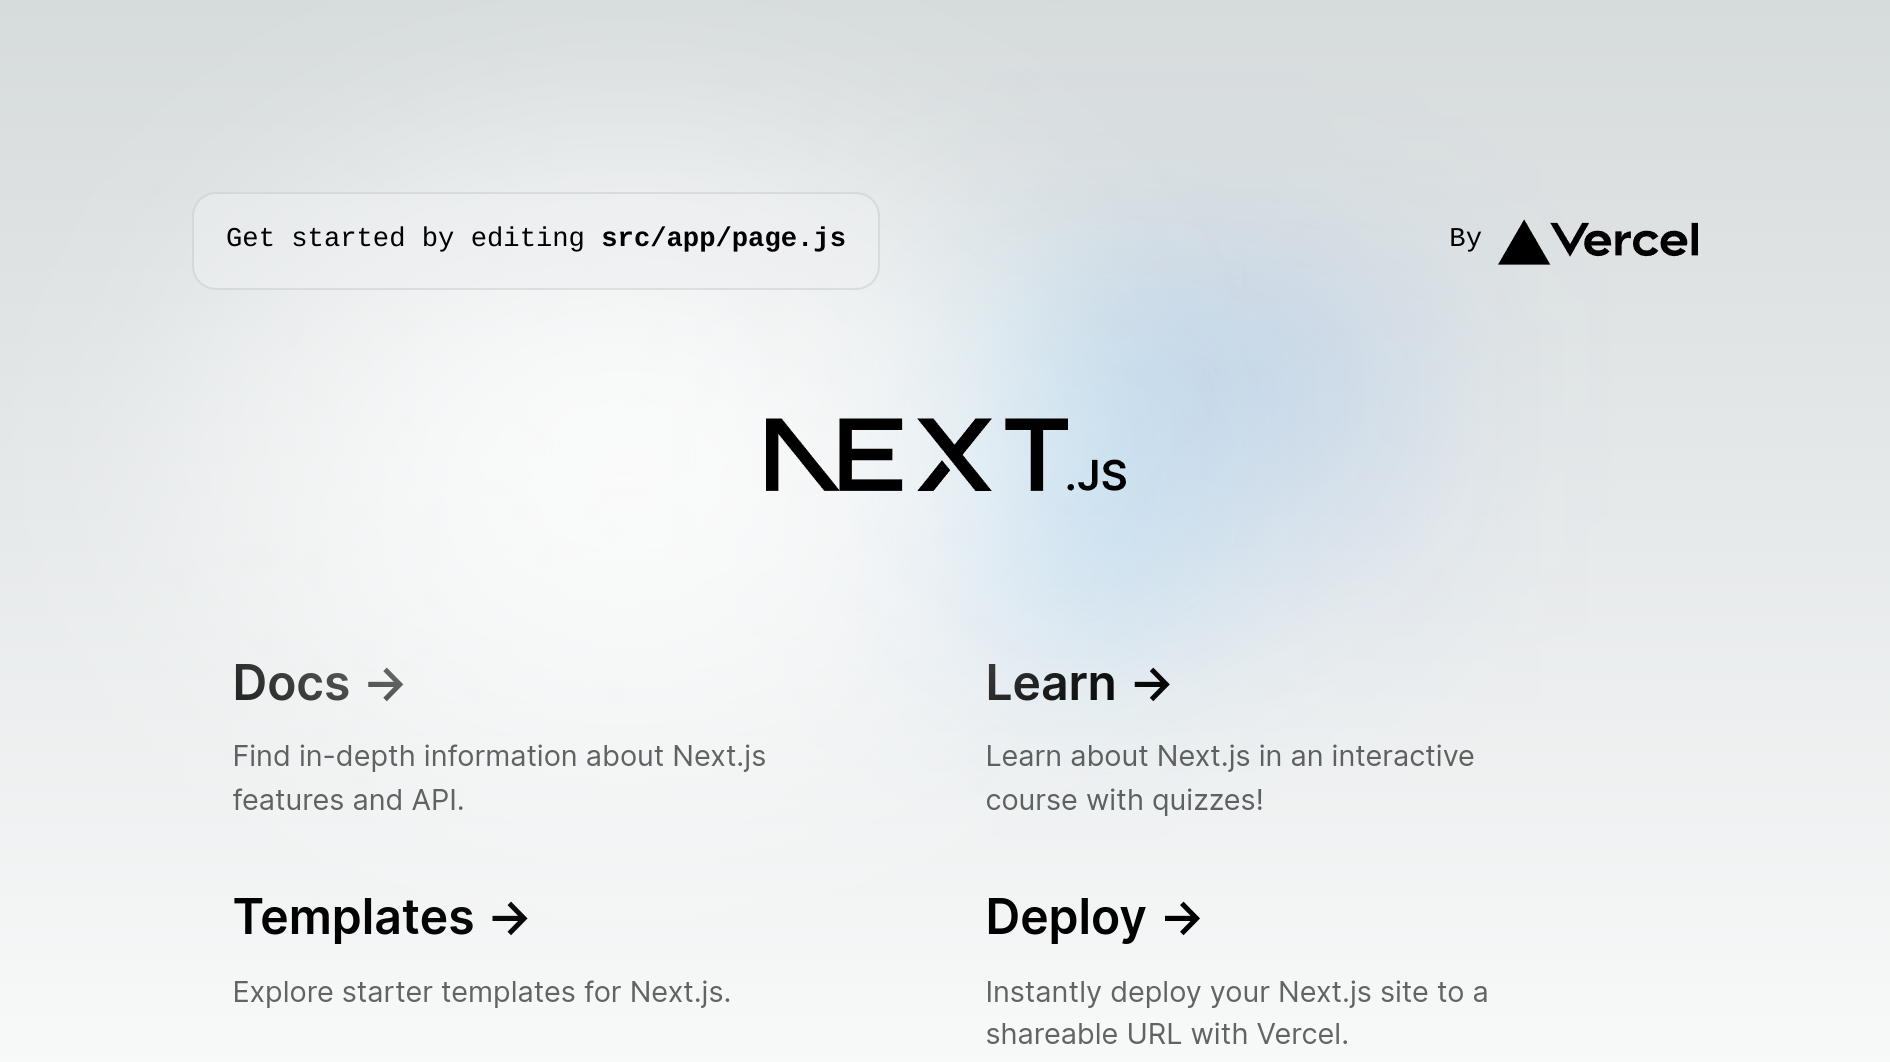Open the Learn heading link
Screen dimensions: 1890x1062
(x=1050, y=684)
